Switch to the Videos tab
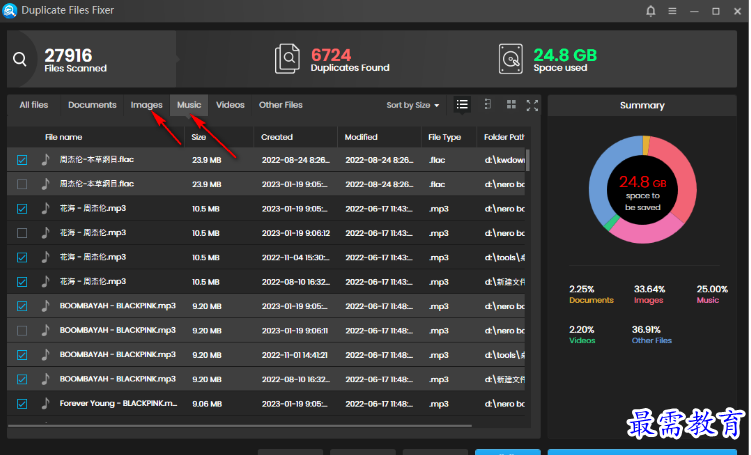 click(230, 105)
